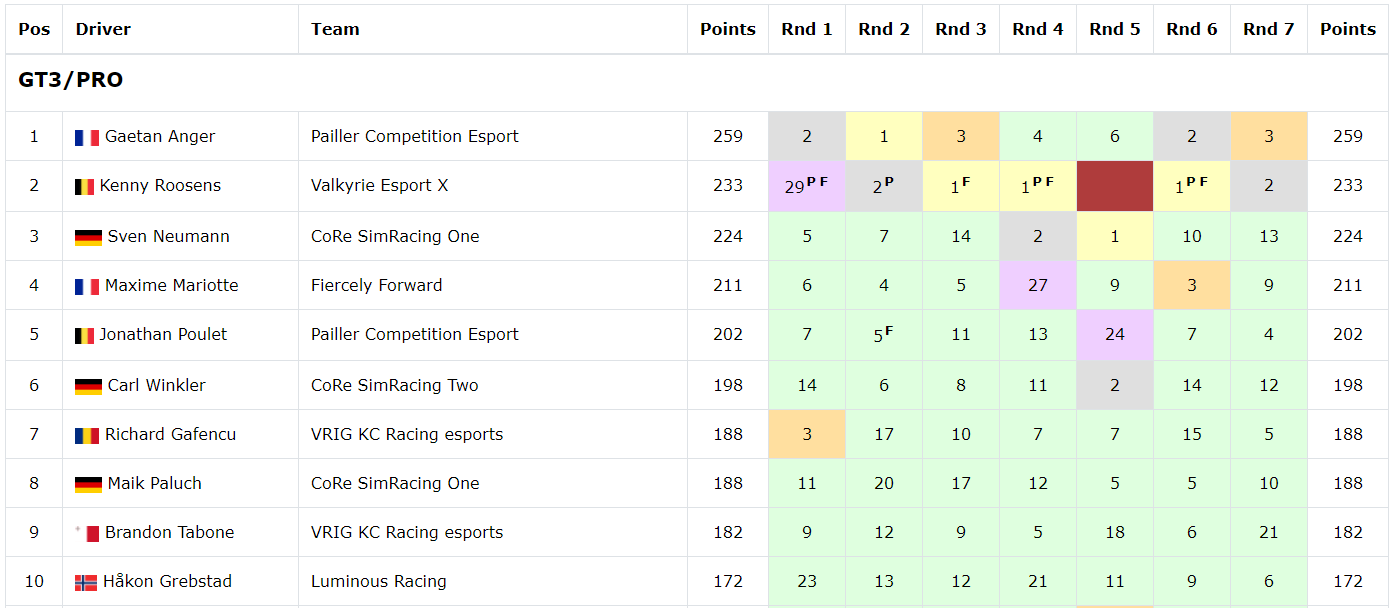1394x608 pixels.
Task: Click the purple Rnd 4 cell showing 27
Action: pos(1038,285)
